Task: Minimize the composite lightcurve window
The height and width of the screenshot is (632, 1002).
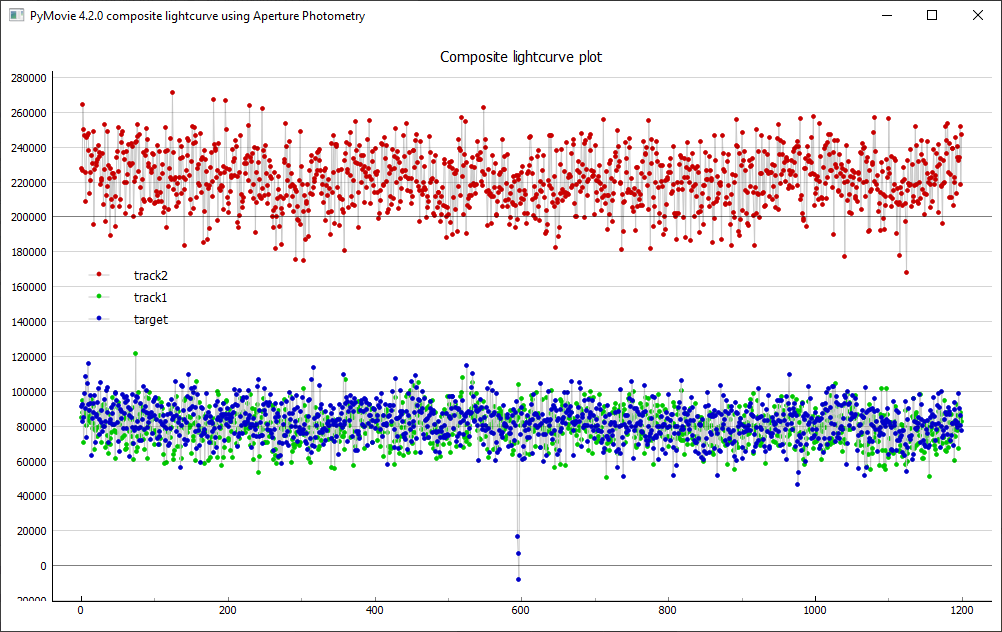Action: pos(887,15)
